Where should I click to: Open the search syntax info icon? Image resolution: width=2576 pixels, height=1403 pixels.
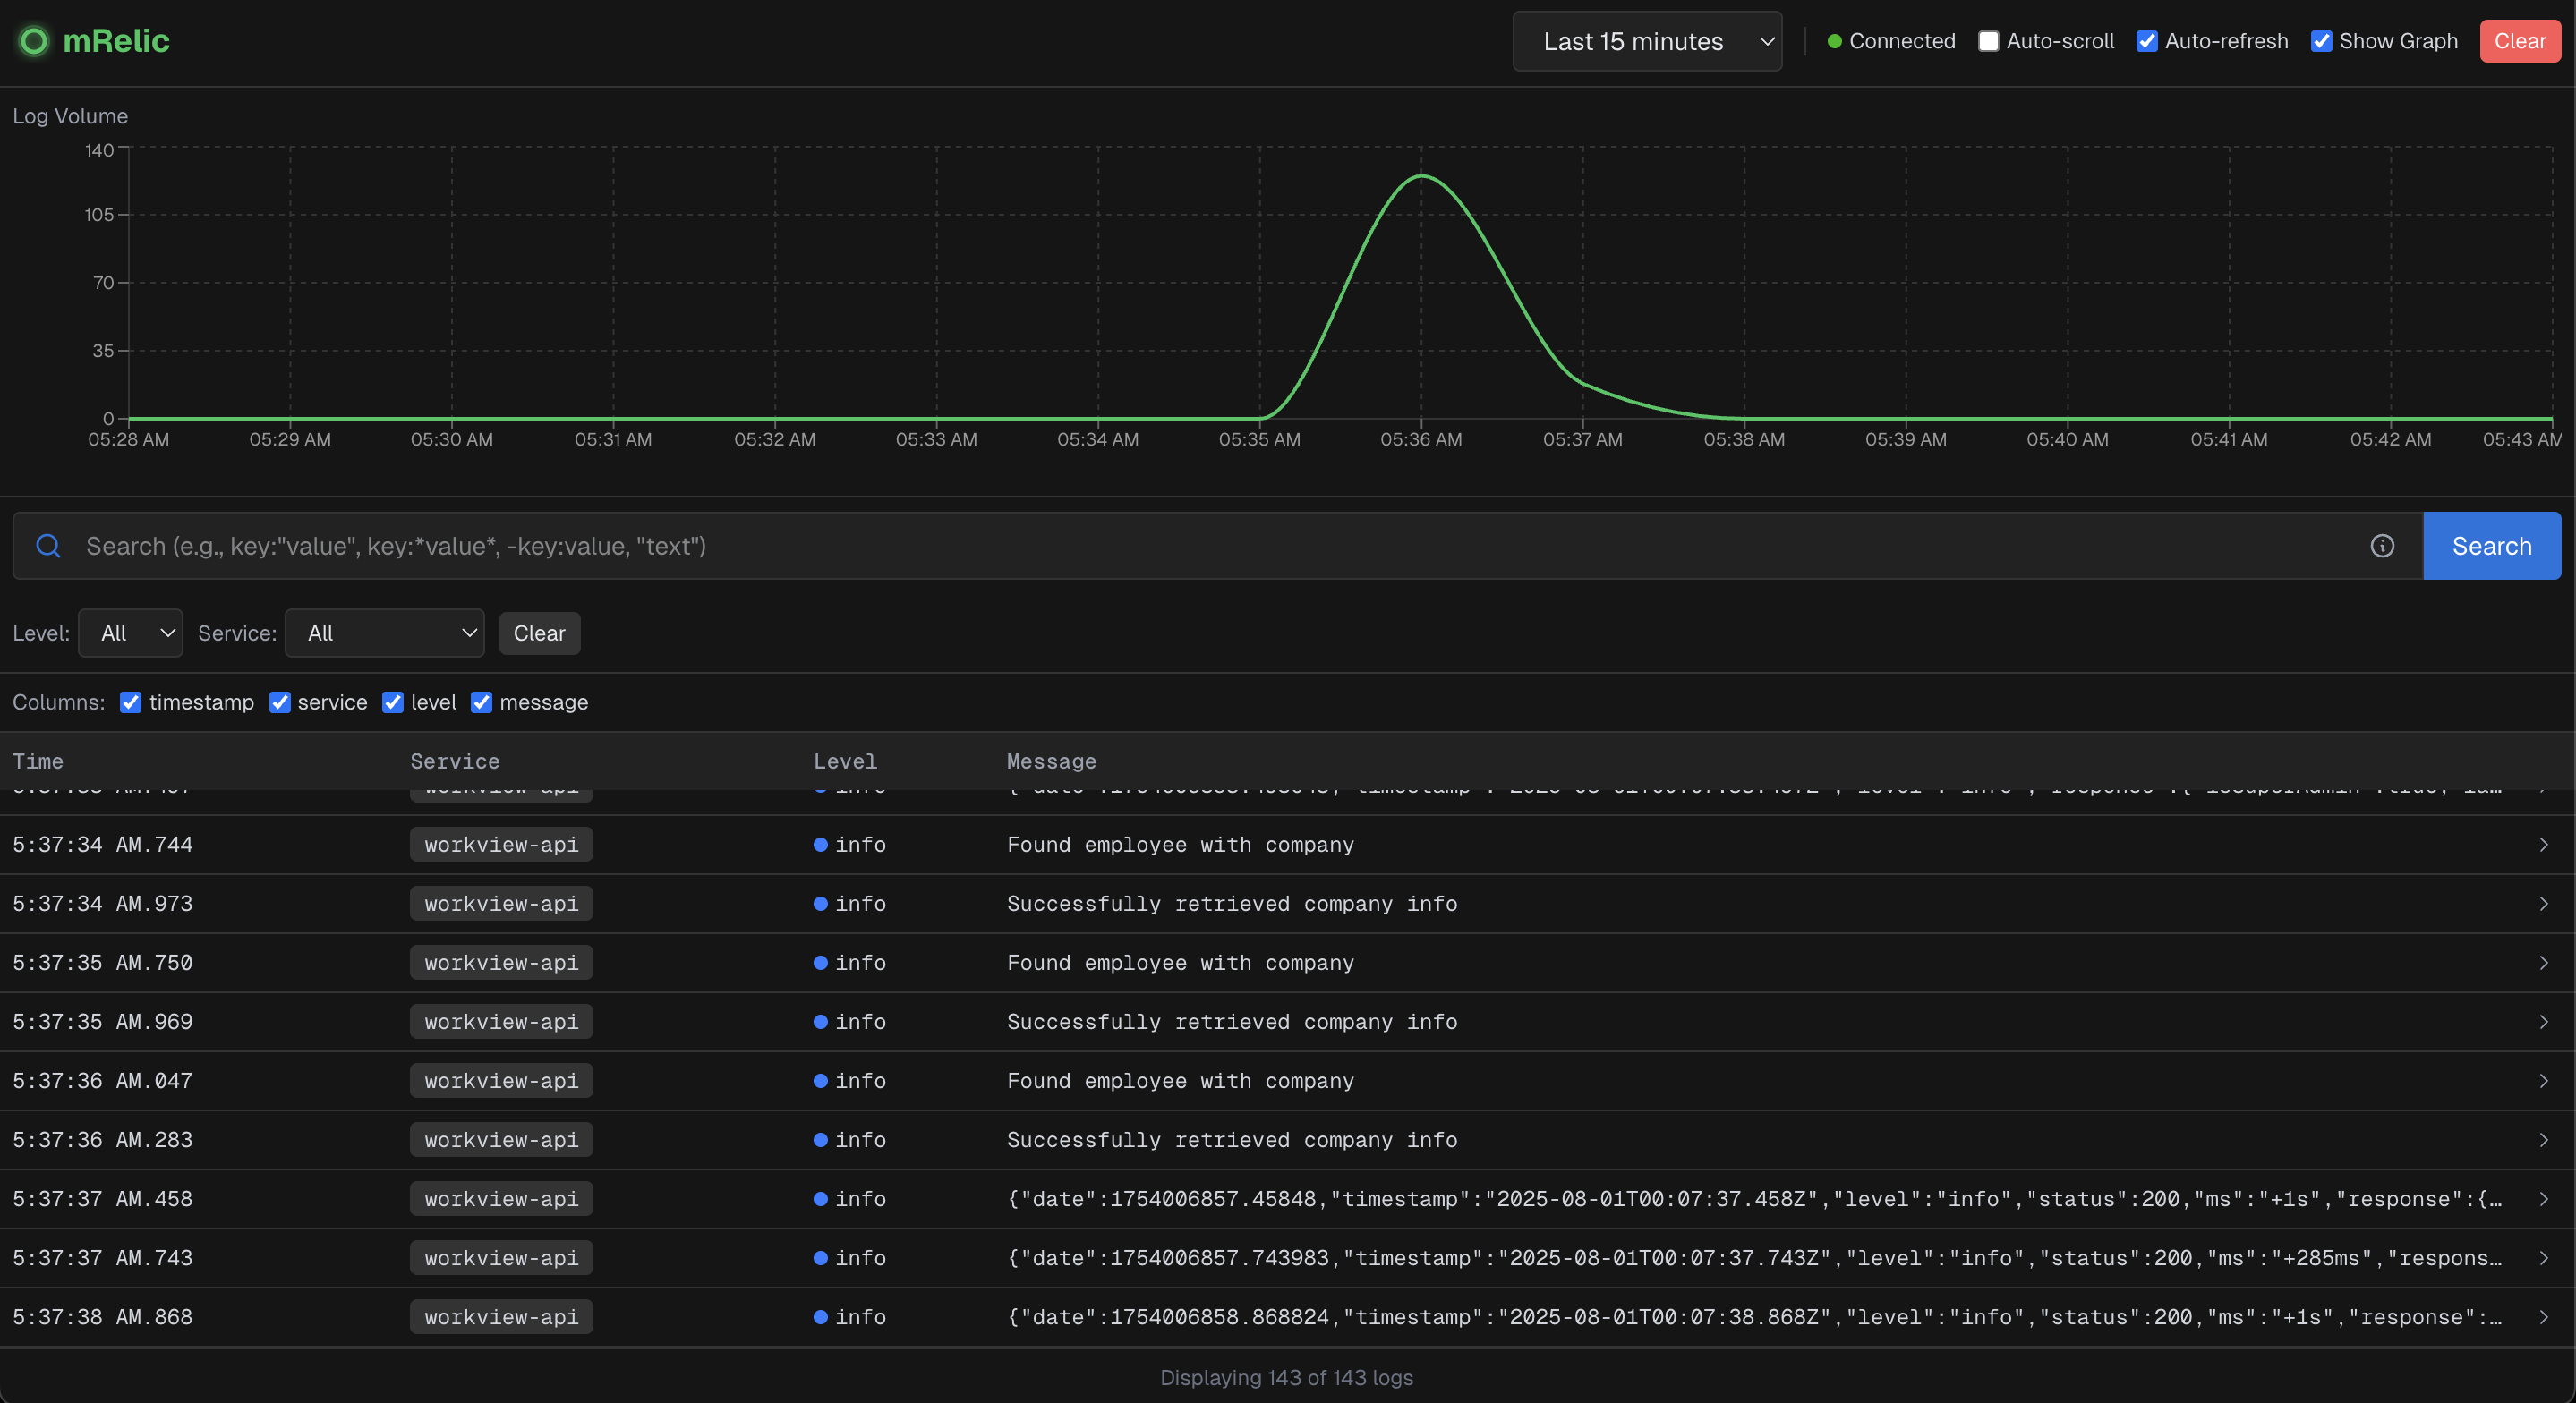pos(2382,546)
